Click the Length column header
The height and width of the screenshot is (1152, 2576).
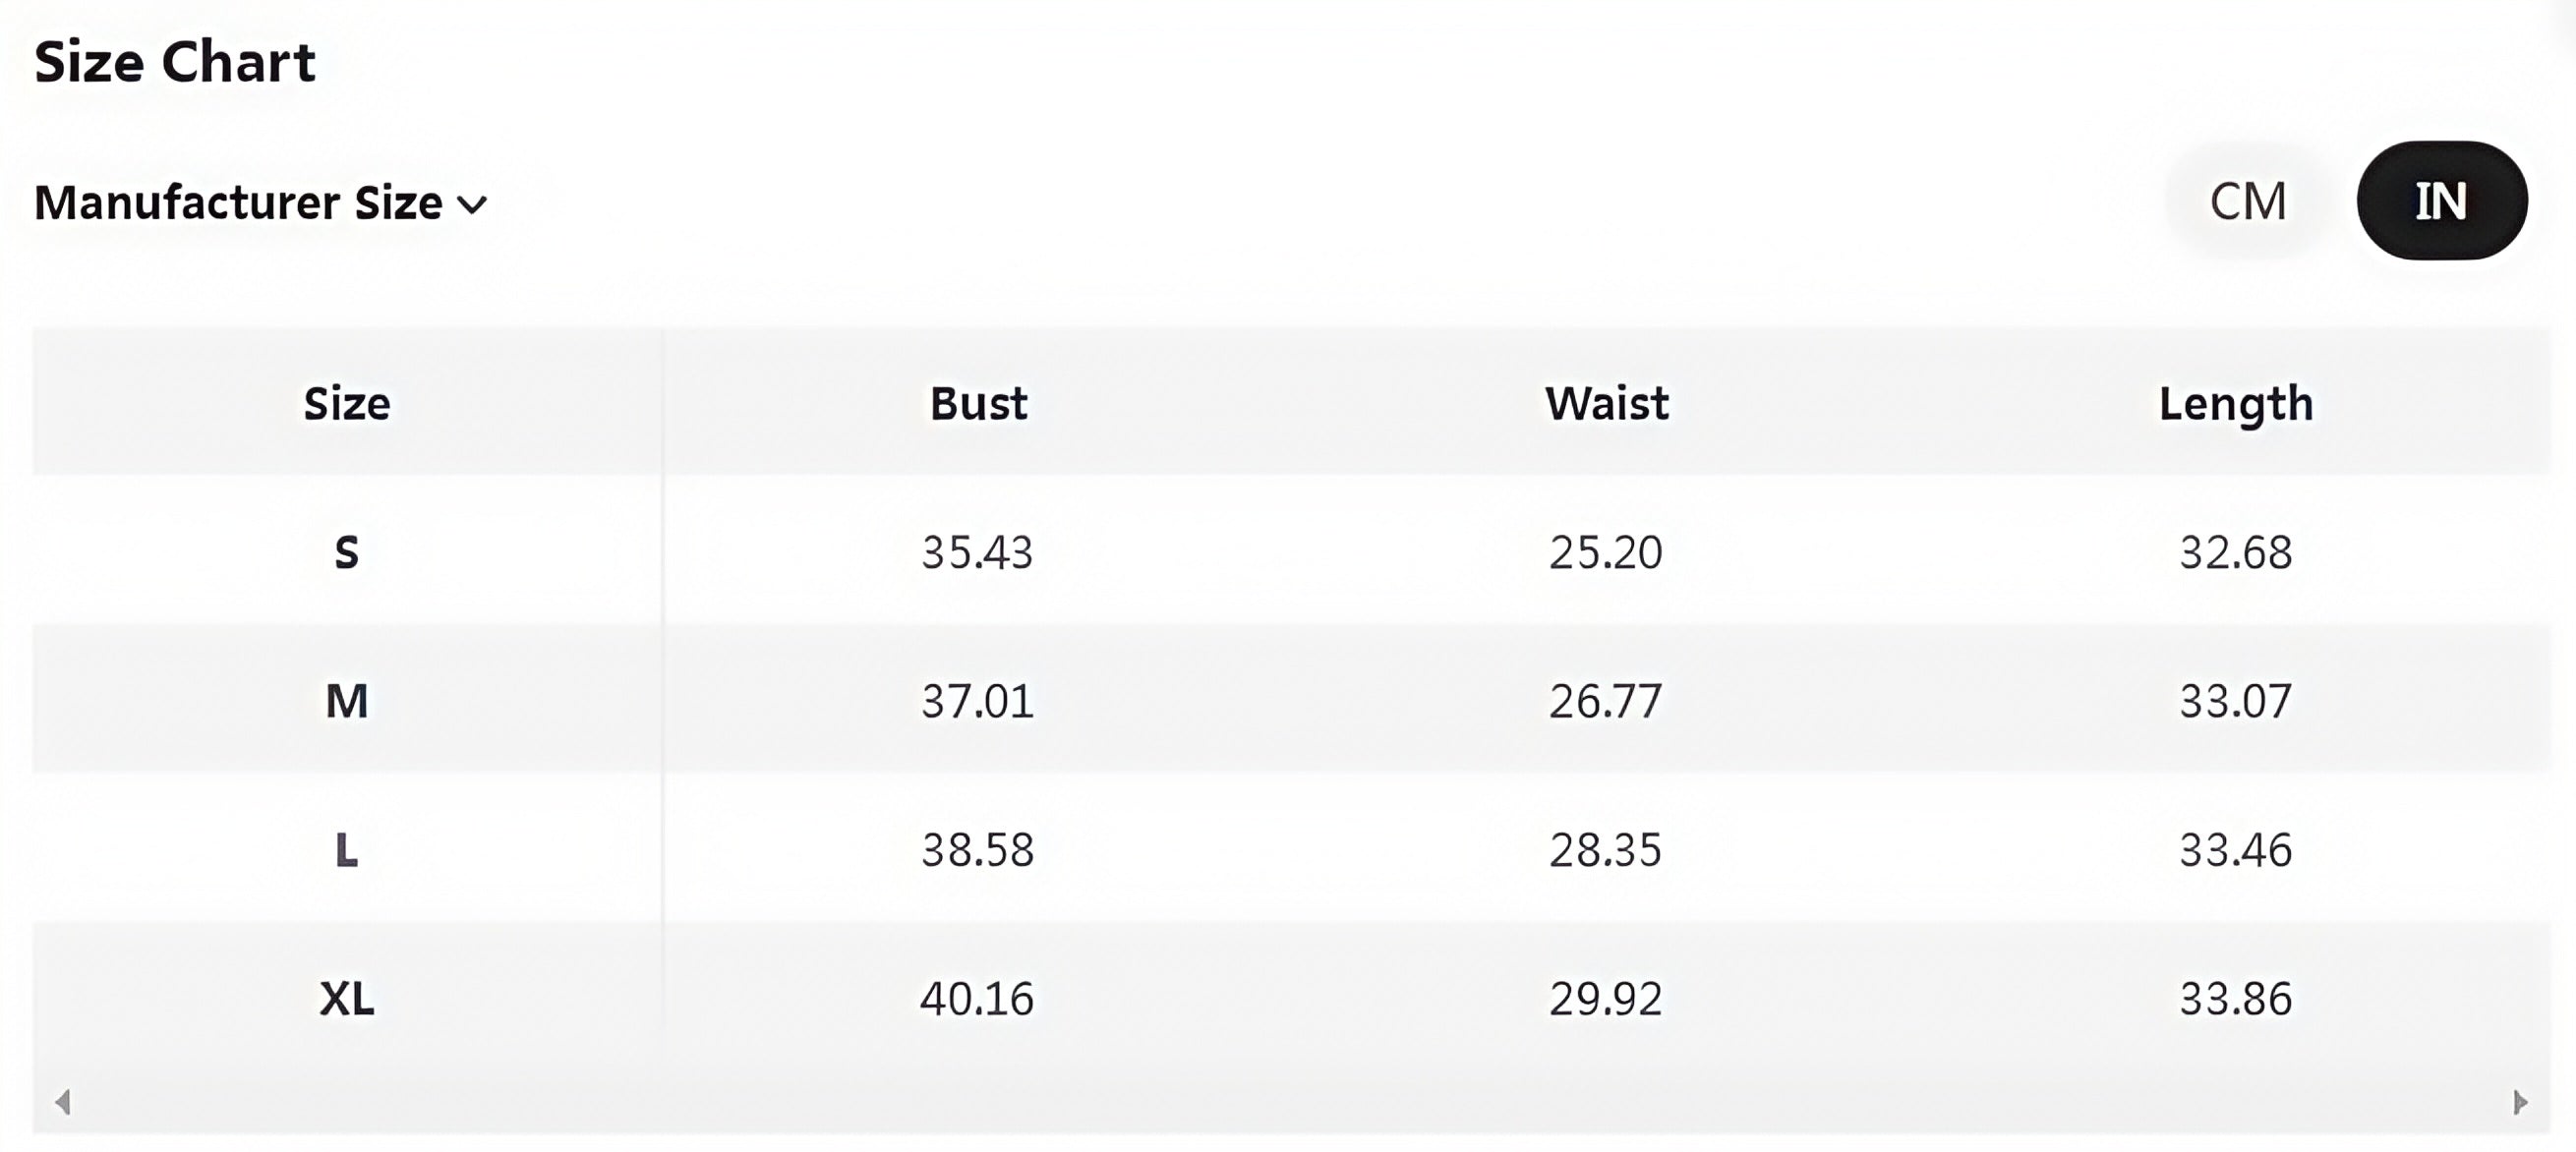click(2235, 403)
